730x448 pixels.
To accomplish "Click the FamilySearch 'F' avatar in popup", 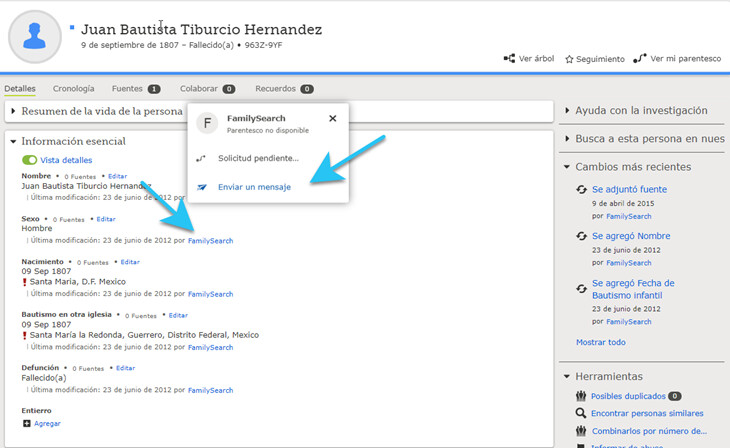I will 207,123.
